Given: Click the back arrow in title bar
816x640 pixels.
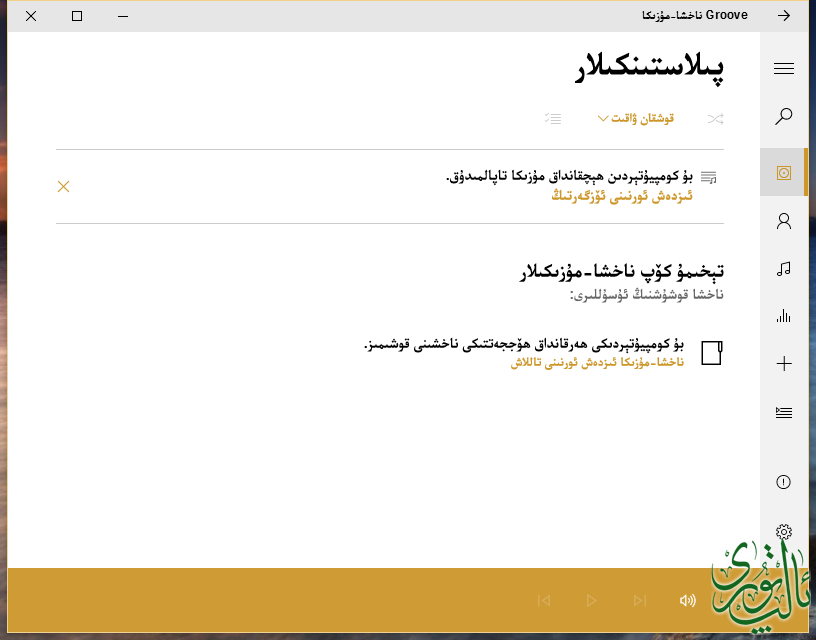Looking at the screenshot, I should tap(784, 16).
